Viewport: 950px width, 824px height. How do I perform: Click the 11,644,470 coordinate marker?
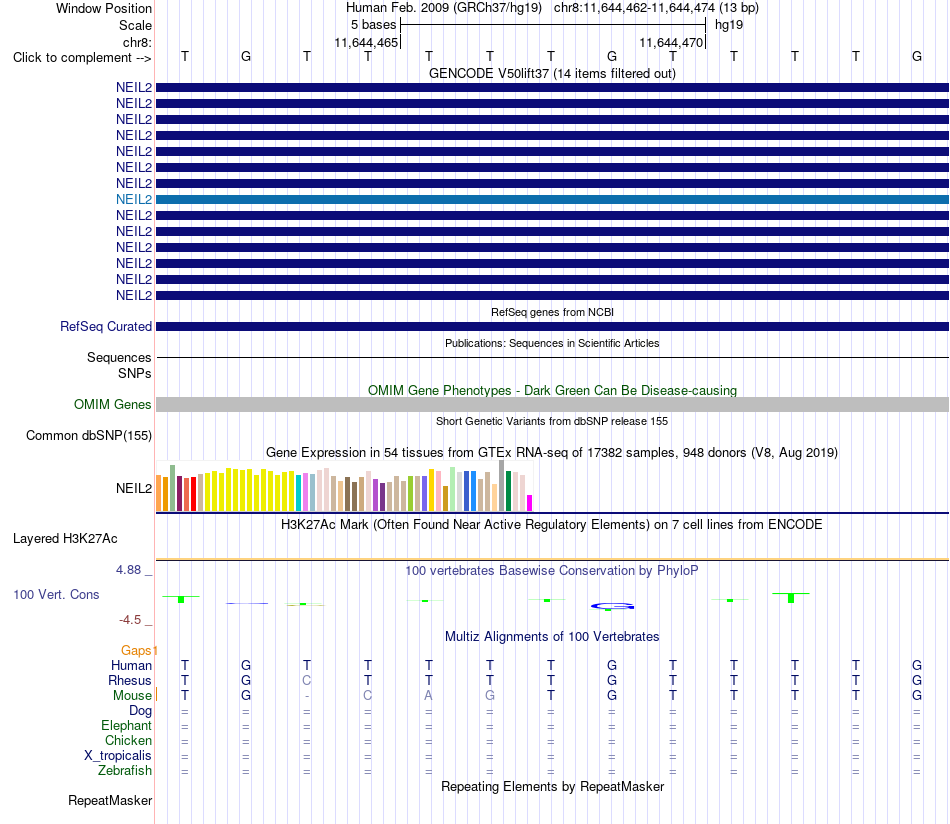coord(671,42)
